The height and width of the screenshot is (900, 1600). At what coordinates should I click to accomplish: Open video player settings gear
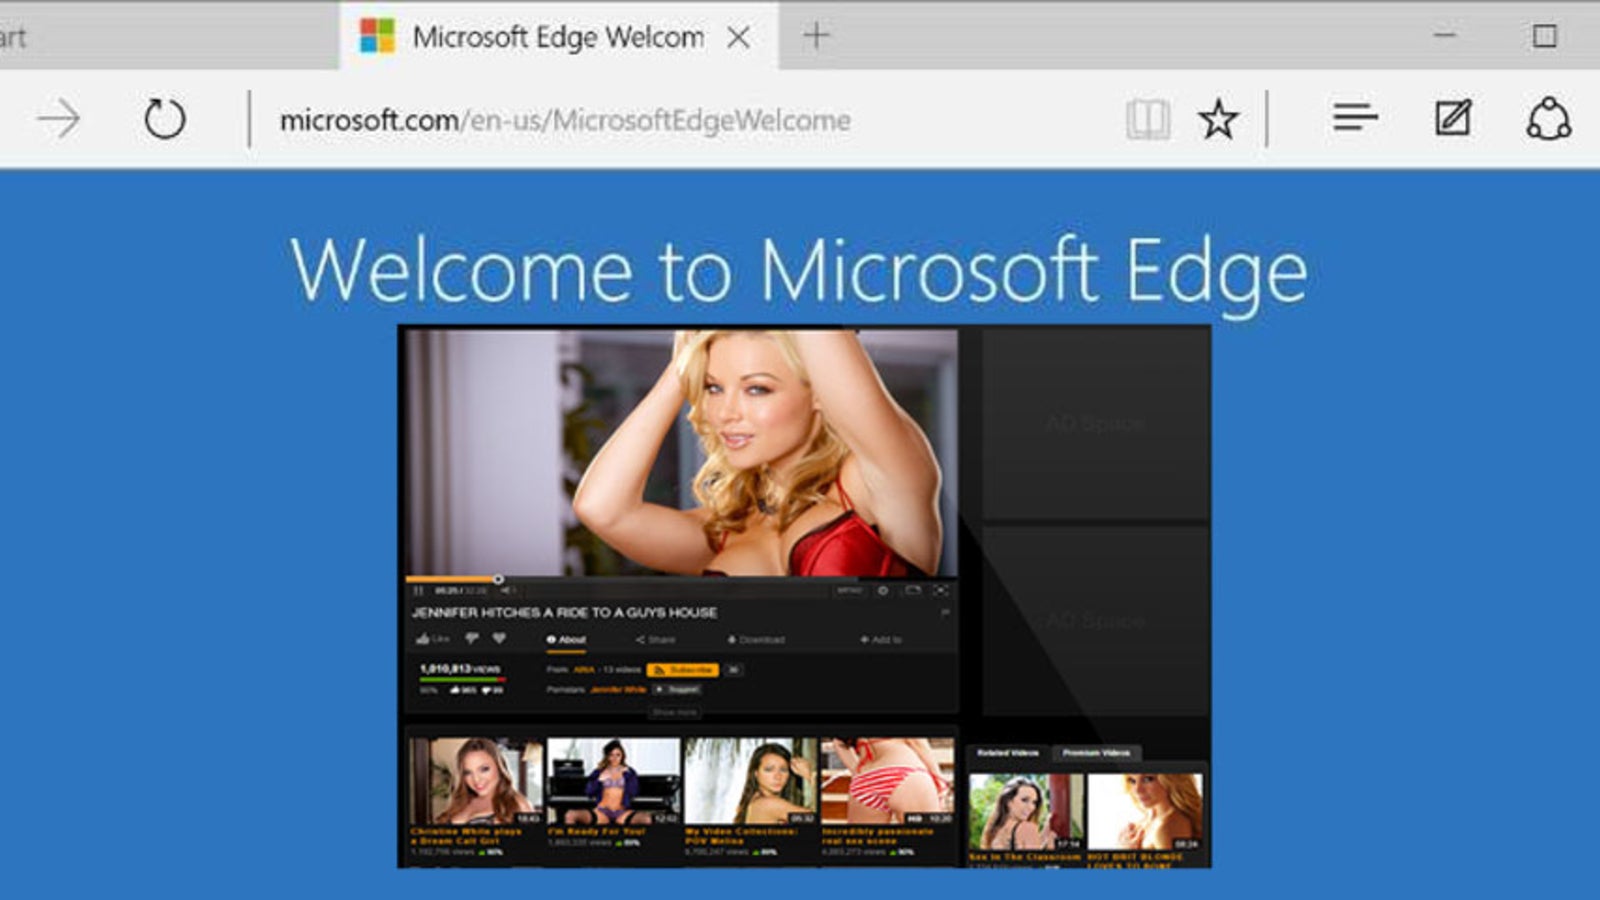[x=883, y=591]
